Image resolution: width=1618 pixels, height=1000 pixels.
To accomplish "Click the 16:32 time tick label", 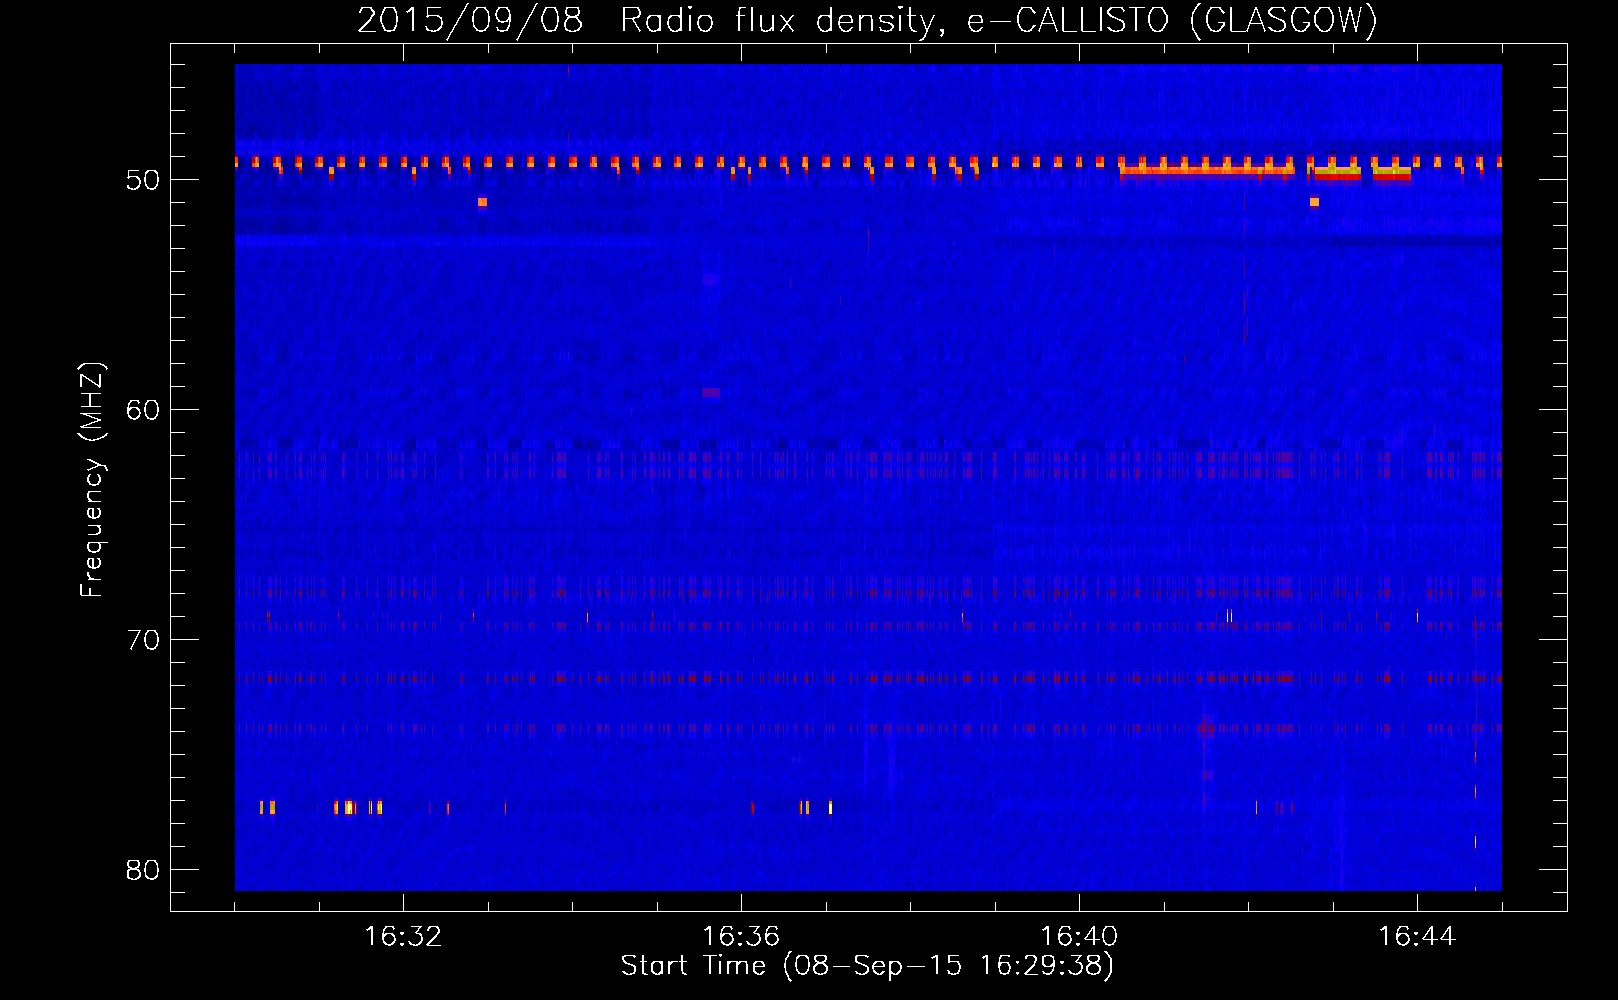I will 403,936.
